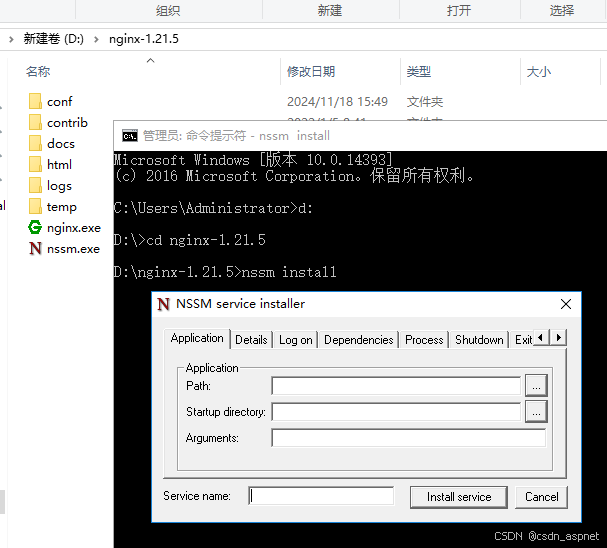This screenshot has width=607, height=548.
Task: Open the Log on tab
Action: click(295, 340)
